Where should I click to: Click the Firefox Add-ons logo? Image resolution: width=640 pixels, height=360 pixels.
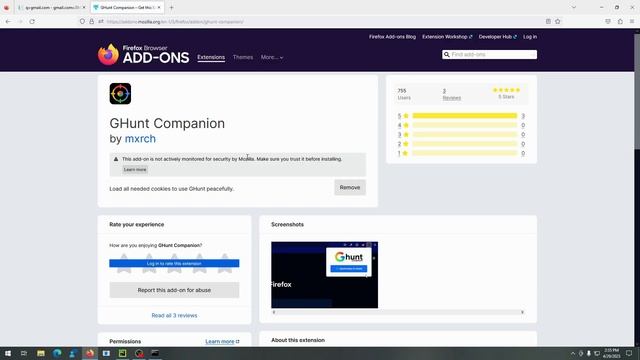click(x=143, y=54)
